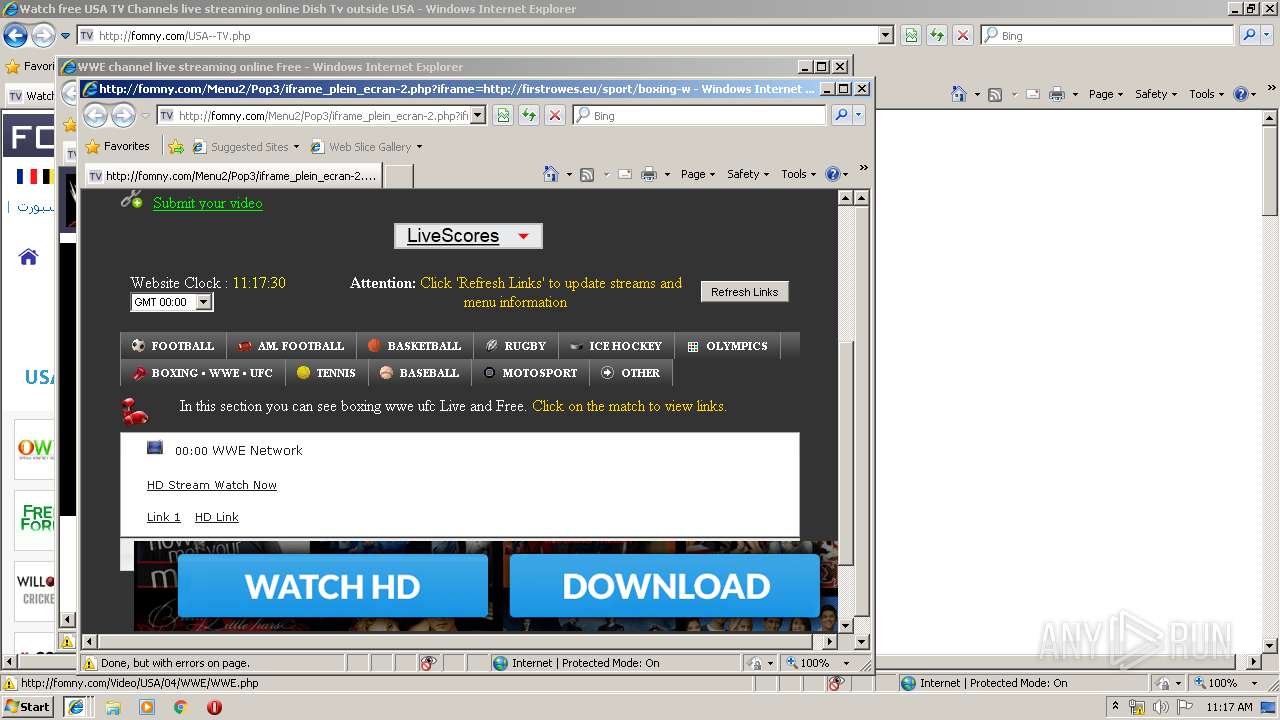
Task: Open Tools menu in front popup
Action: coord(799,174)
